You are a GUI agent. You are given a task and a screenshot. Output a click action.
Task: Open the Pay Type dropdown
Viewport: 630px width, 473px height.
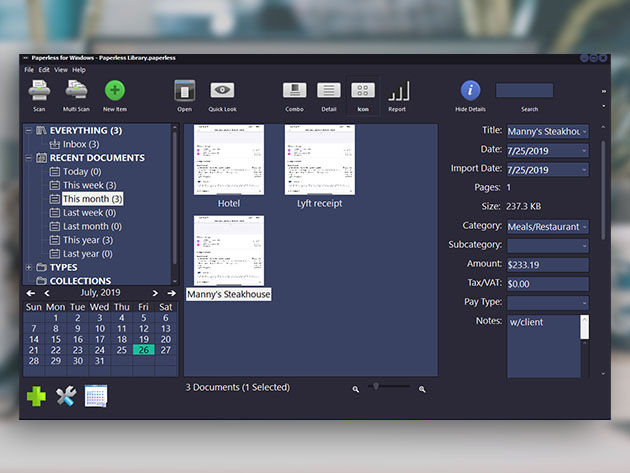[584, 303]
